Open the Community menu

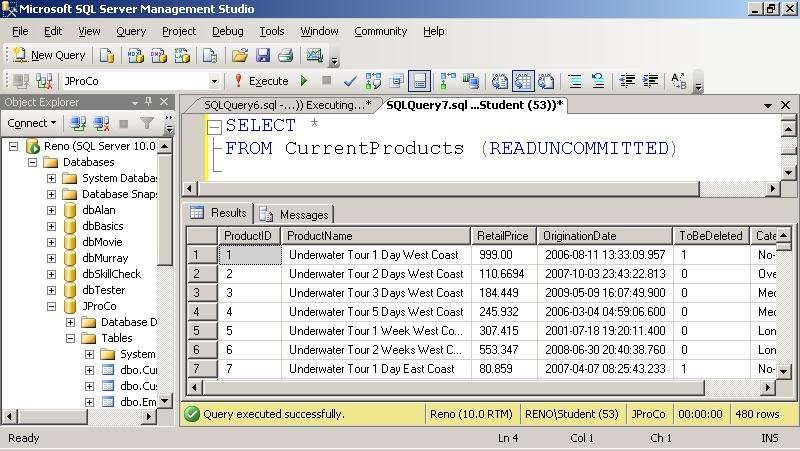click(381, 31)
